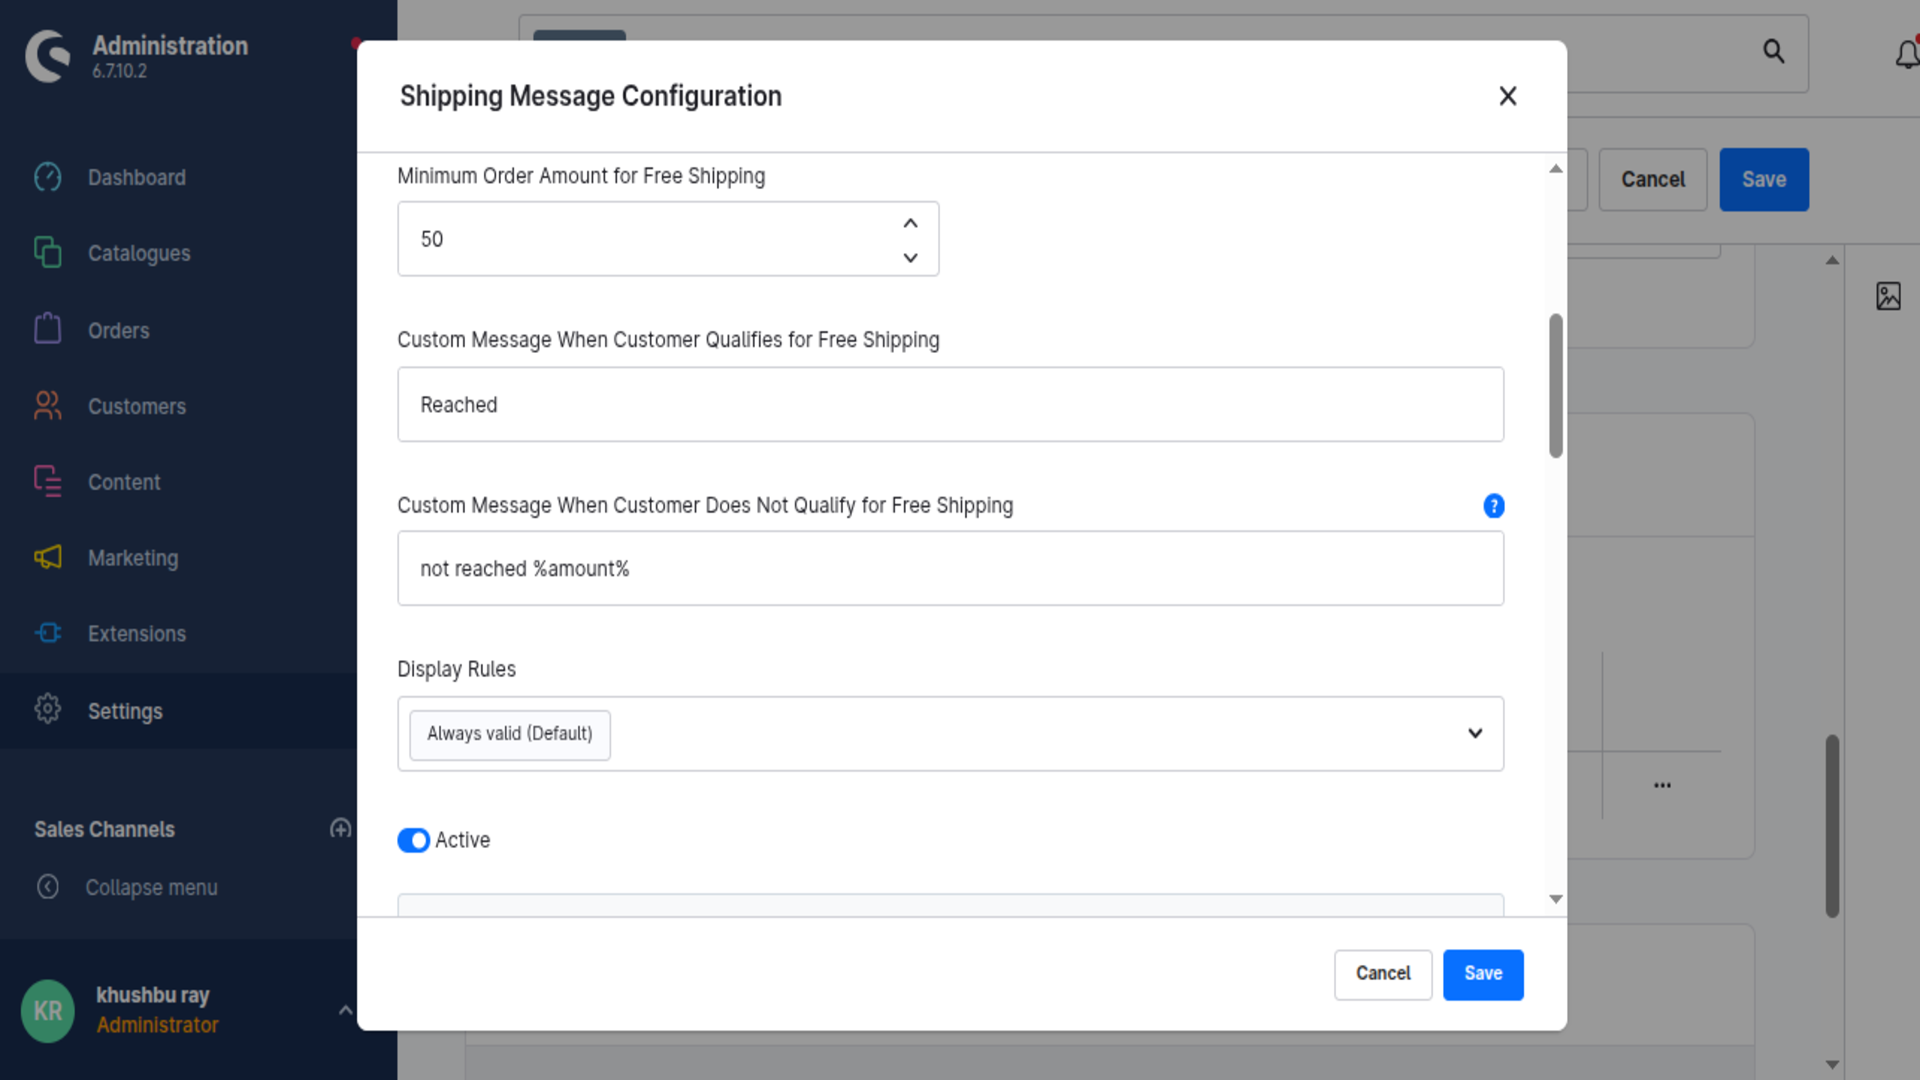1920x1080 pixels.
Task: Click the page Cancel button behind the dialog
Action: (x=1653, y=179)
